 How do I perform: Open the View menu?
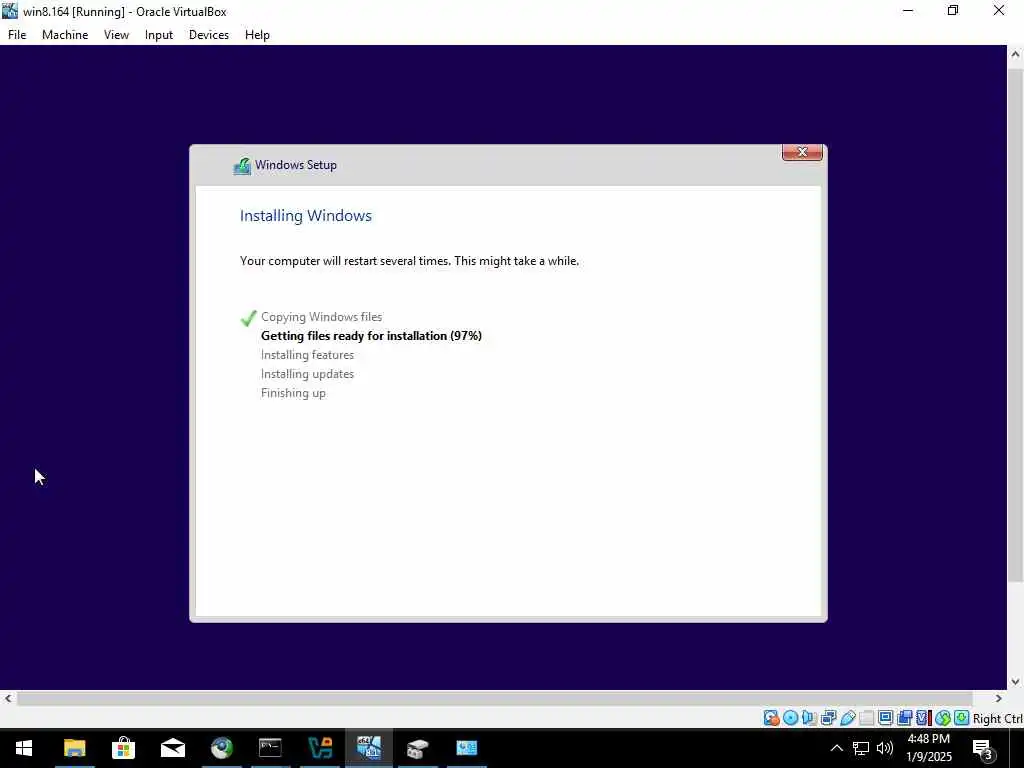[116, 35]
